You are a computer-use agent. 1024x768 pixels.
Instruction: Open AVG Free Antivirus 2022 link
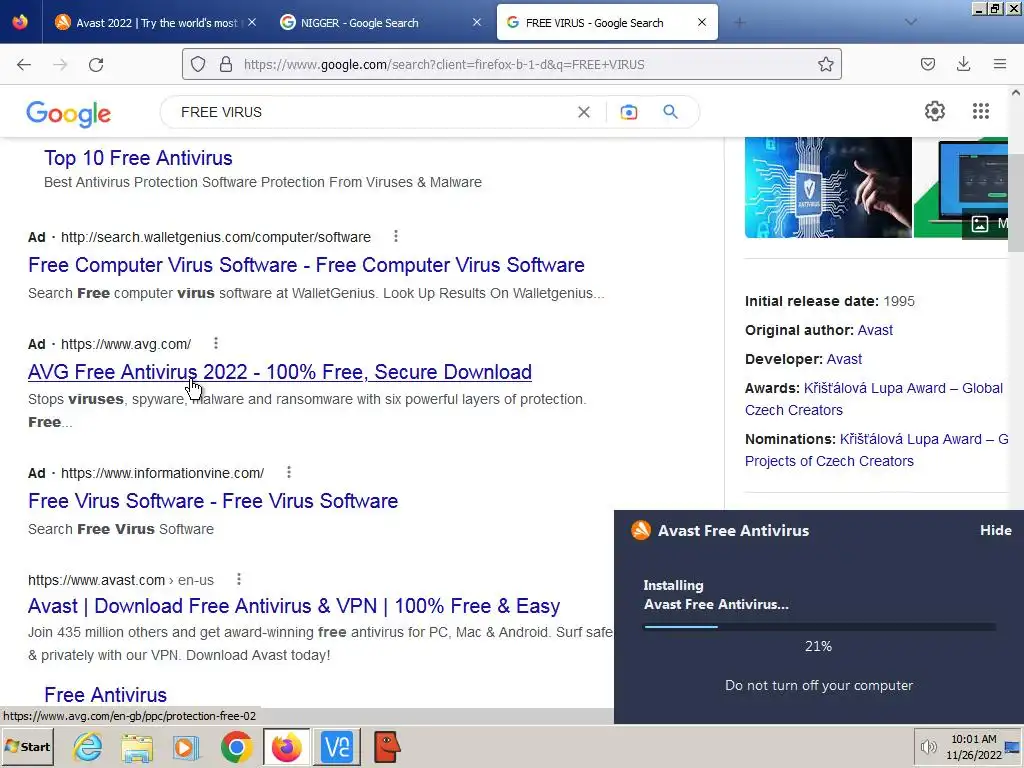coord(280,372)
